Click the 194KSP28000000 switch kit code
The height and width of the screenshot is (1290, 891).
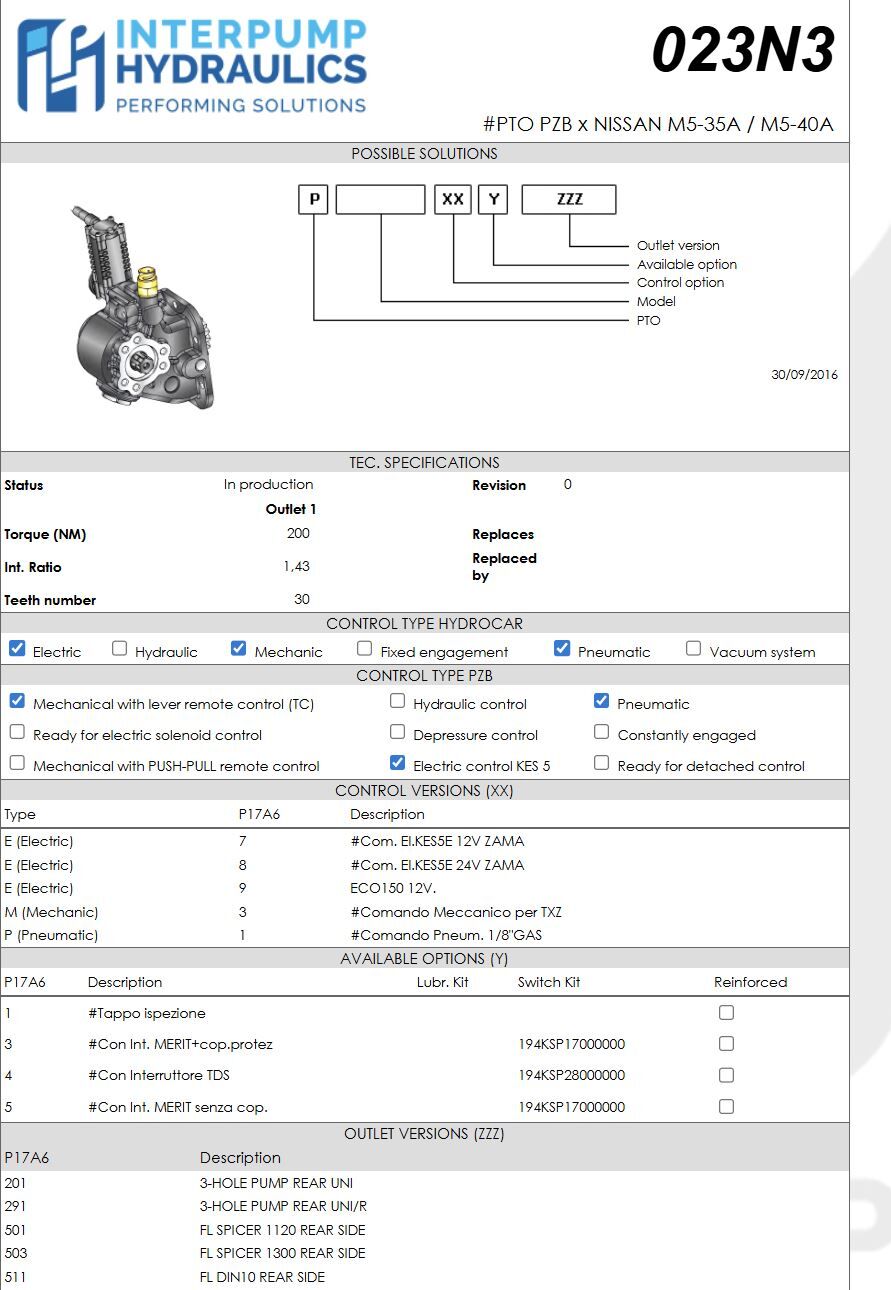pyautogui.click(x=571, y=1076)
